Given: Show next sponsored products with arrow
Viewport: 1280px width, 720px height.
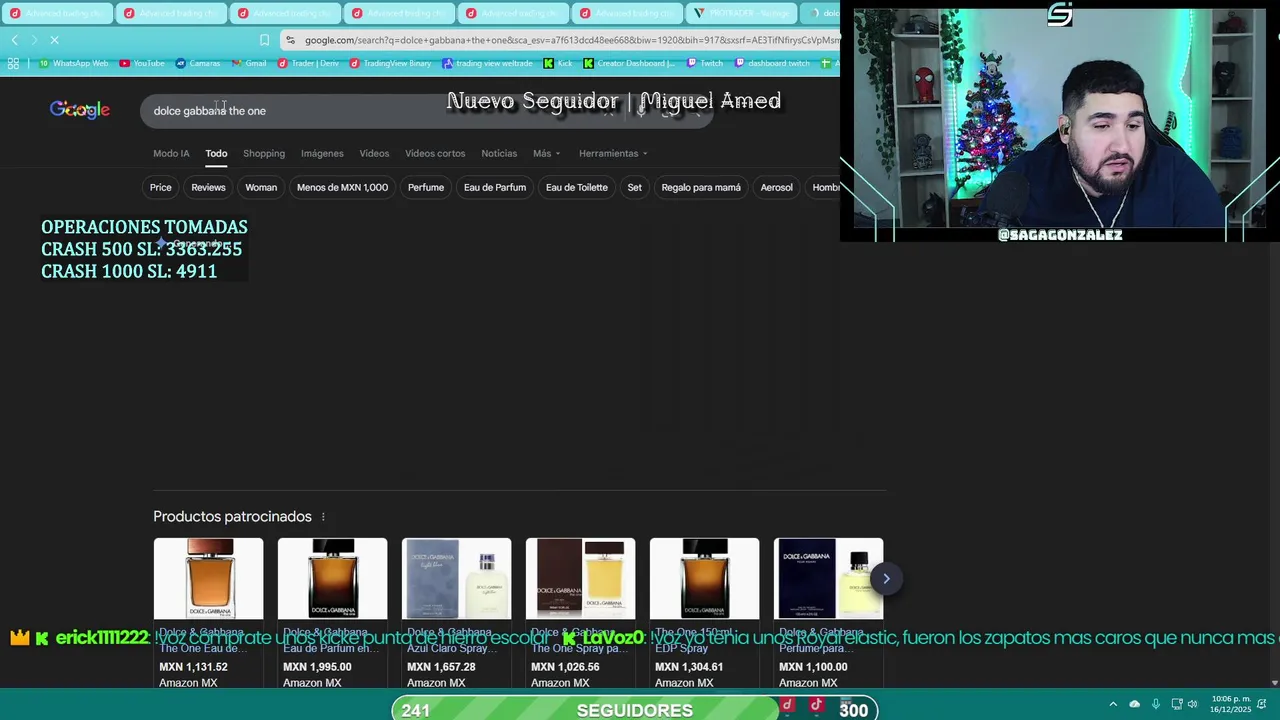Looking at the screenshot, I should 886,578.
